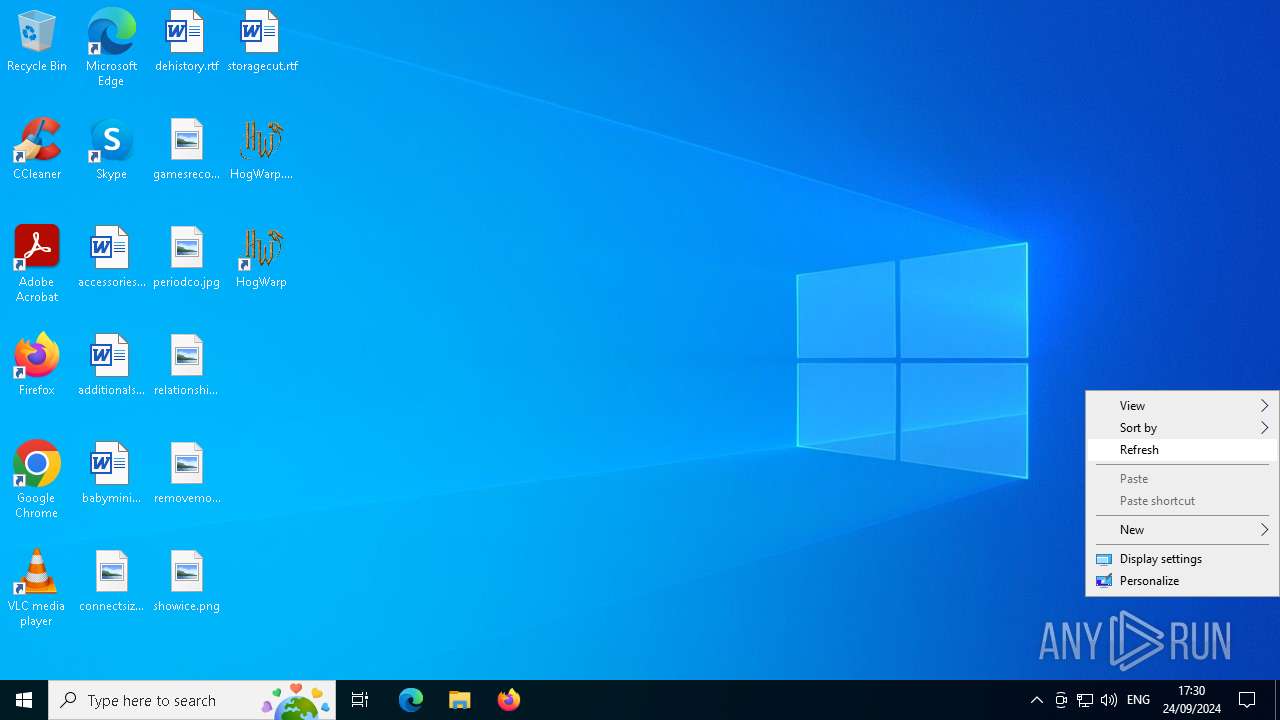Viewport: 1280px width, 720px height.
Task: Open Task View from the taskbar
Action: [x=360, y=700]
